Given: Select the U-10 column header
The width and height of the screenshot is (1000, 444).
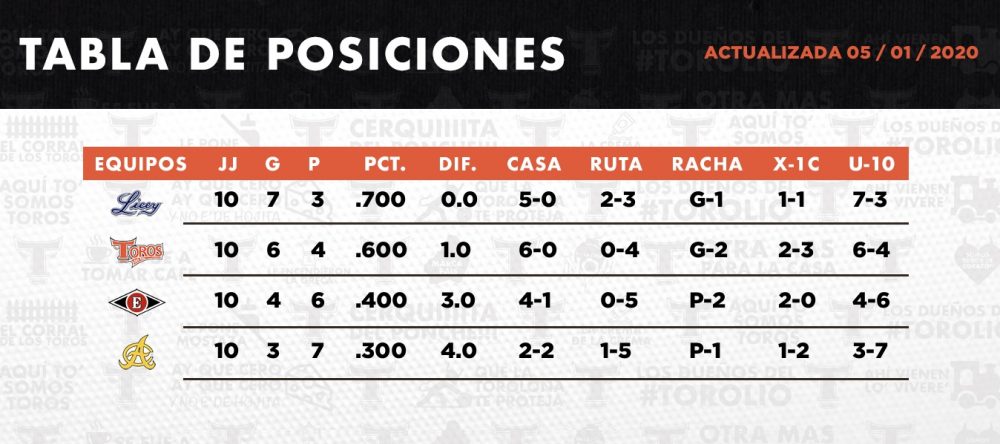Looking at the screenshot, I should 871,165.
